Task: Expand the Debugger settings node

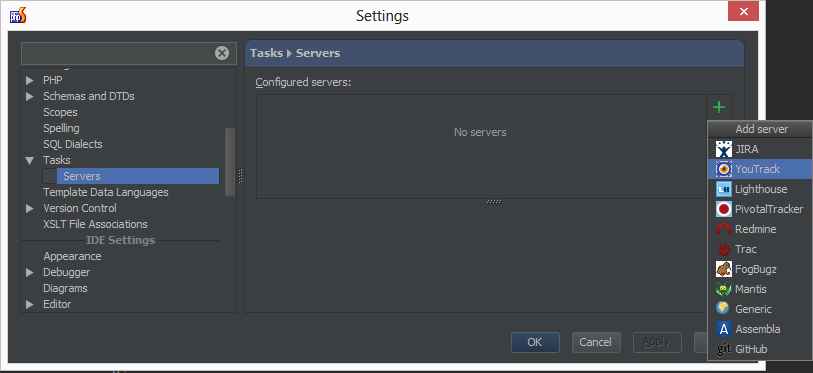Action: pos(30,272)
